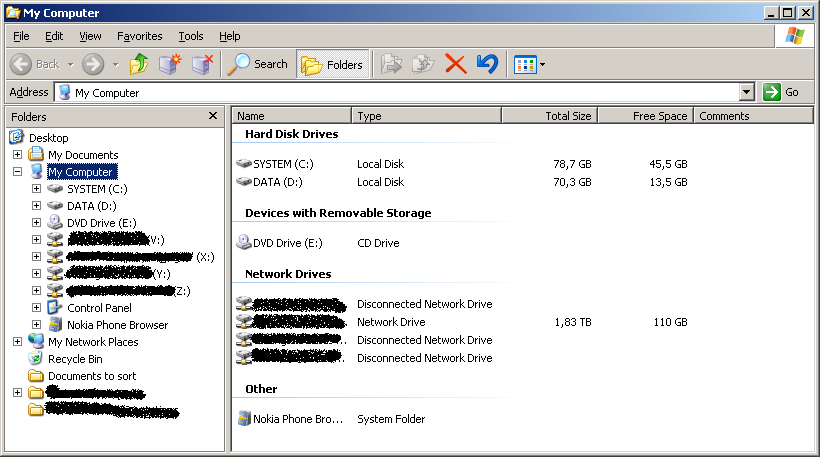Open the Views dropdown button
This screenshot has width=820, height=457.
tap(530, 64)
